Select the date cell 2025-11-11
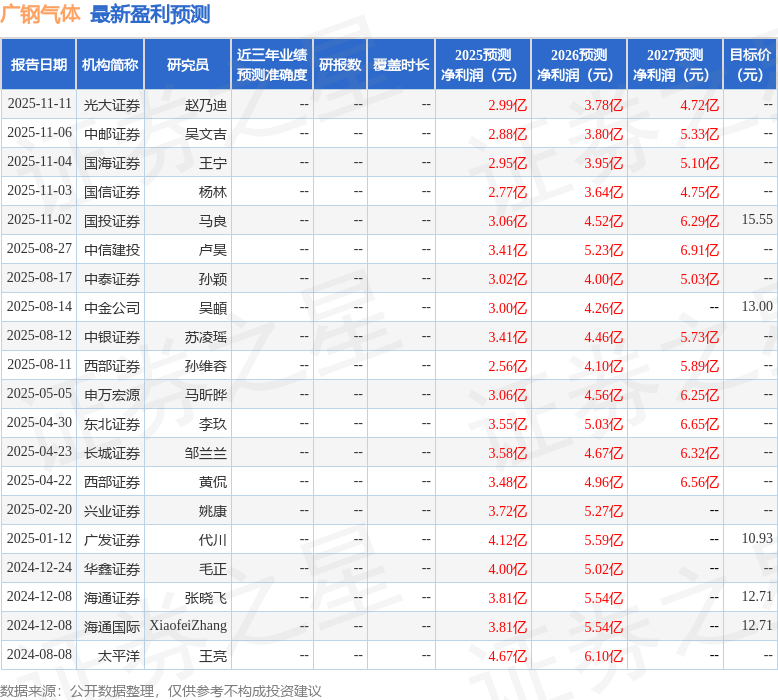The image size is (778, 700). pyautogui.click(x=39, y=104)
